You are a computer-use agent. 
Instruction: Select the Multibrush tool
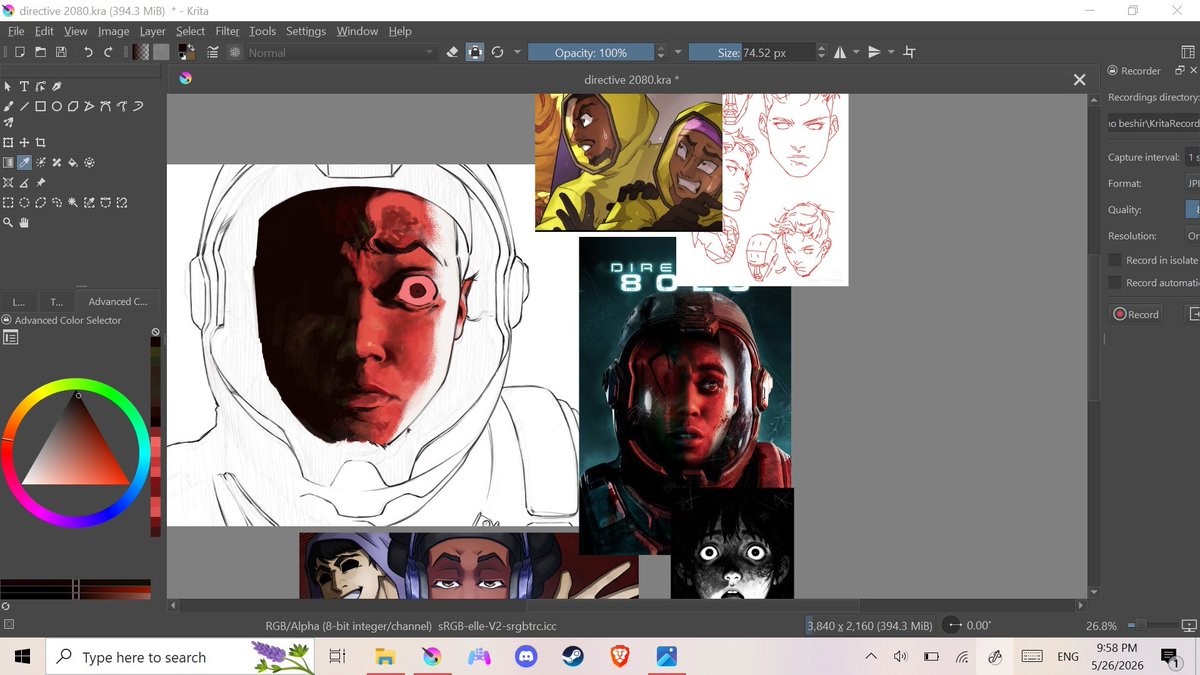(8, 123)
